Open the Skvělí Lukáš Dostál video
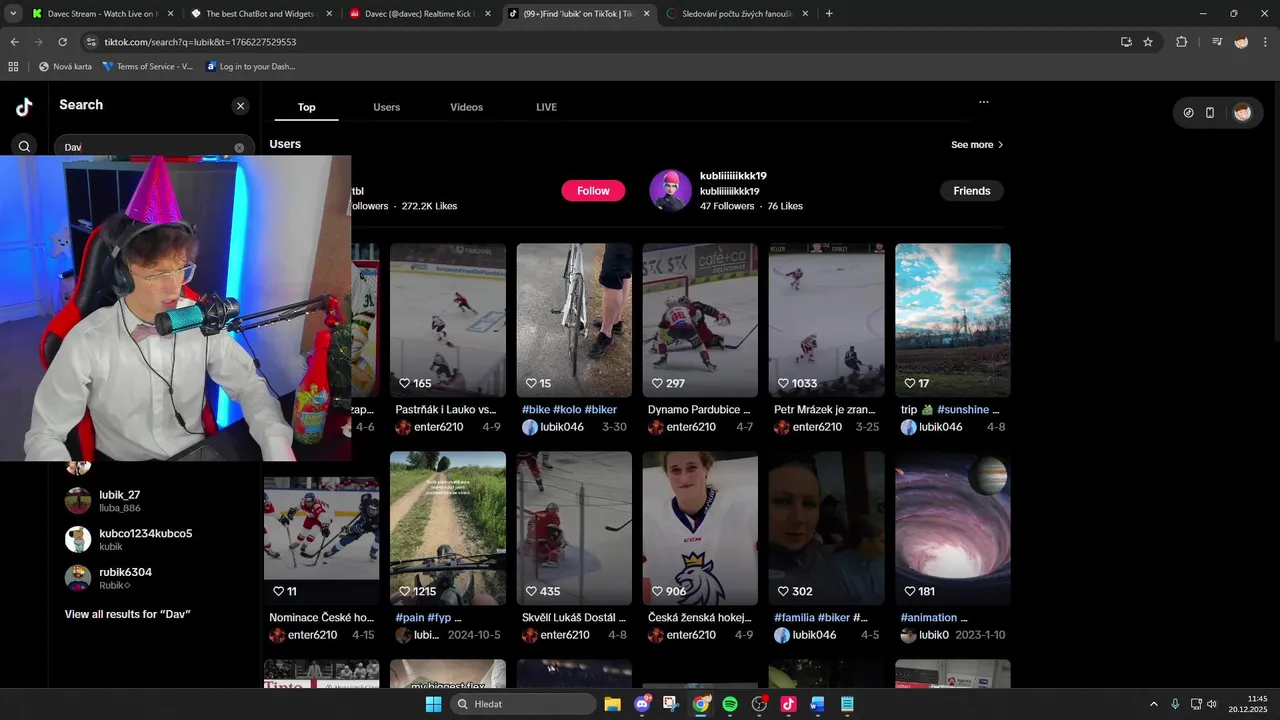 pyautogui.click(x=574, y=528)
